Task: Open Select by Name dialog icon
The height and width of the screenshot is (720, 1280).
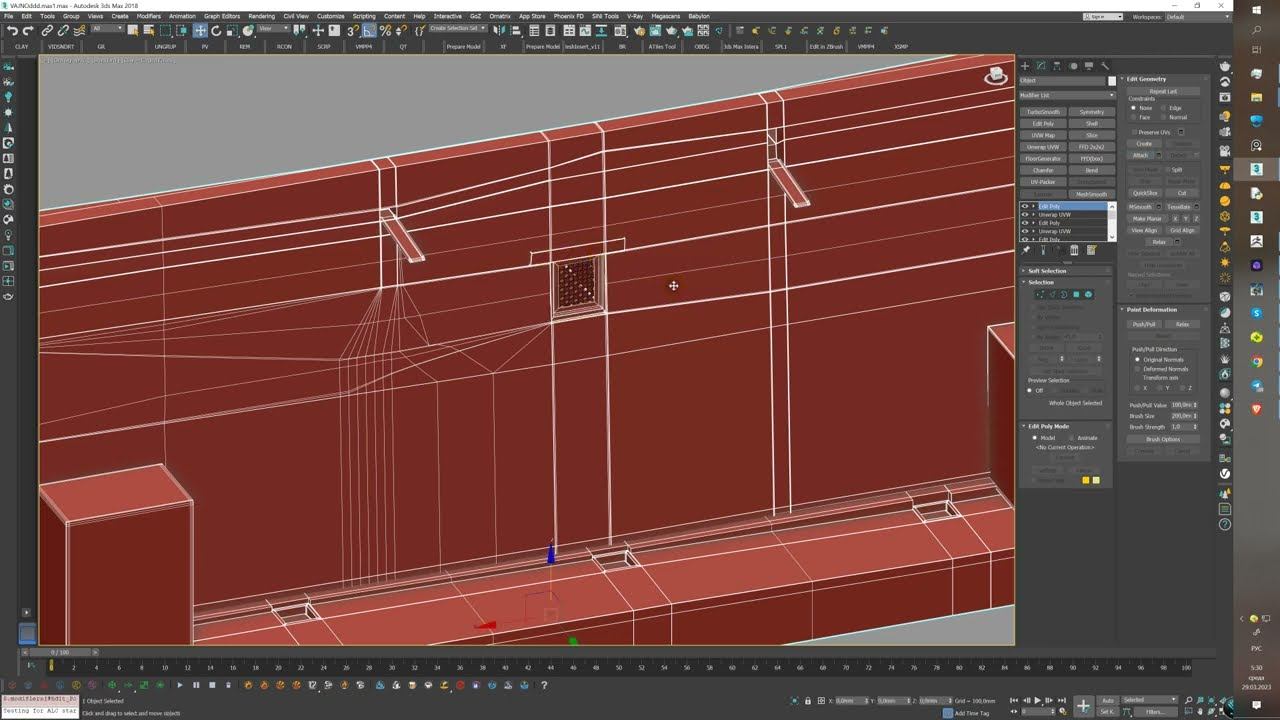Action: (148, 31)
